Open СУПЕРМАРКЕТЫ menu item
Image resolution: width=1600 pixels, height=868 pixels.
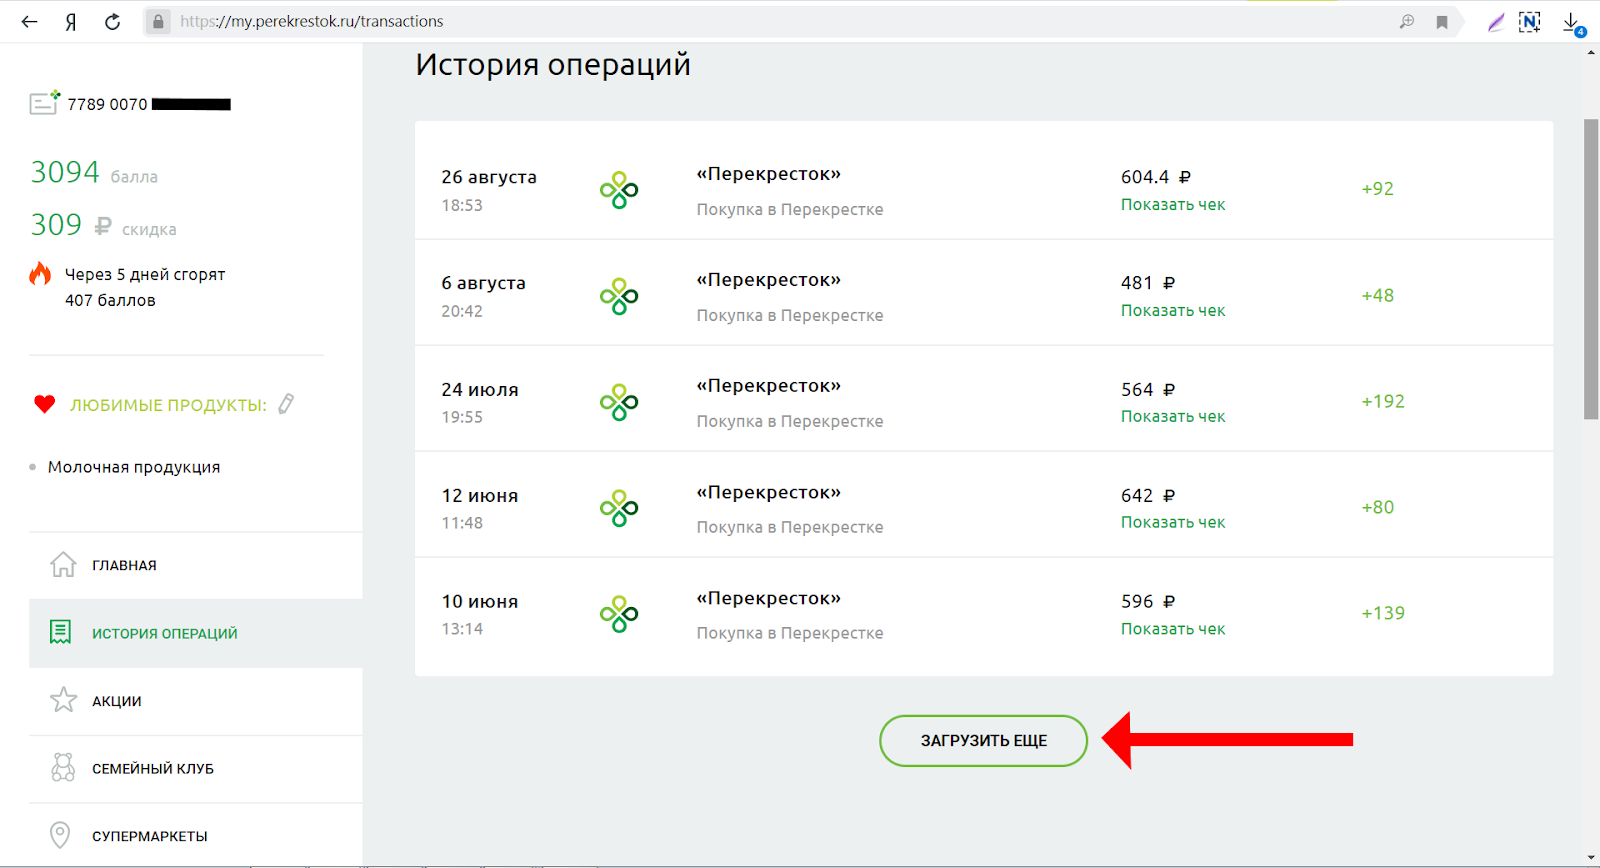coord(196,835)
